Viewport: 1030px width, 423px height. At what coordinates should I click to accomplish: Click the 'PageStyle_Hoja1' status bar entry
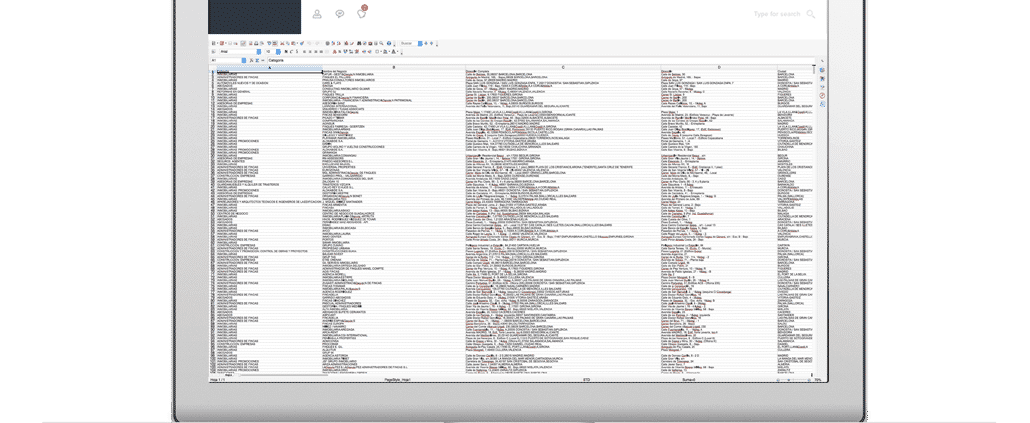click(x=396, y=380)
